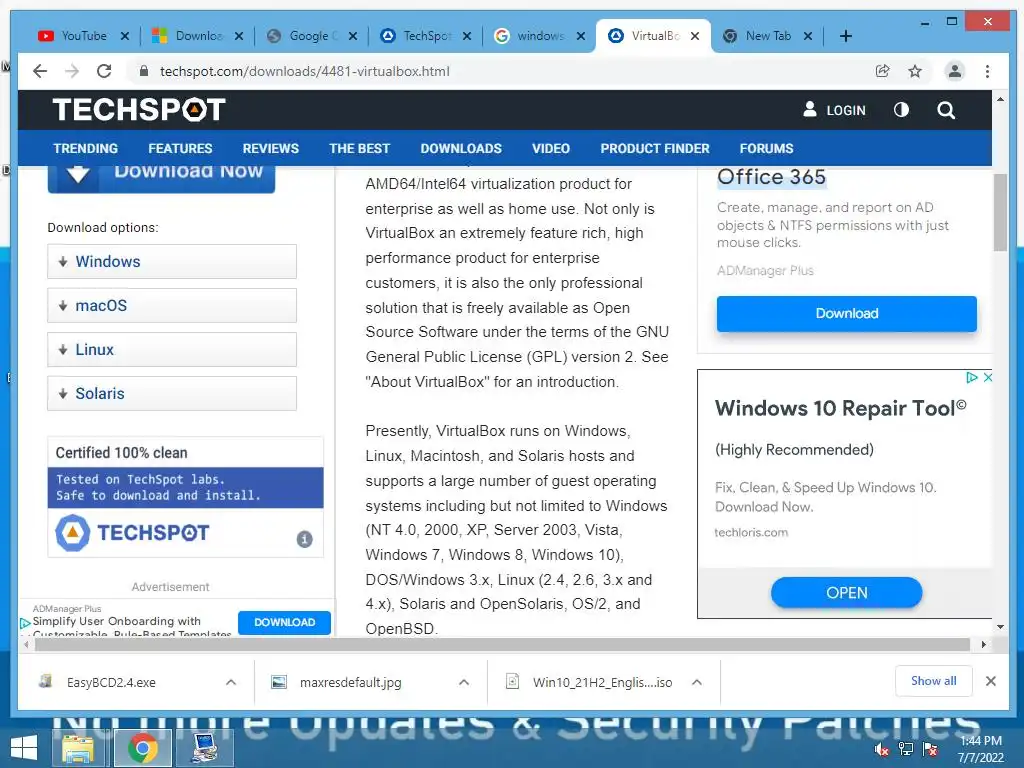Open the Chrome three-dot menu
Viewport: 1024px width, 768px height.
pos(987,71)
